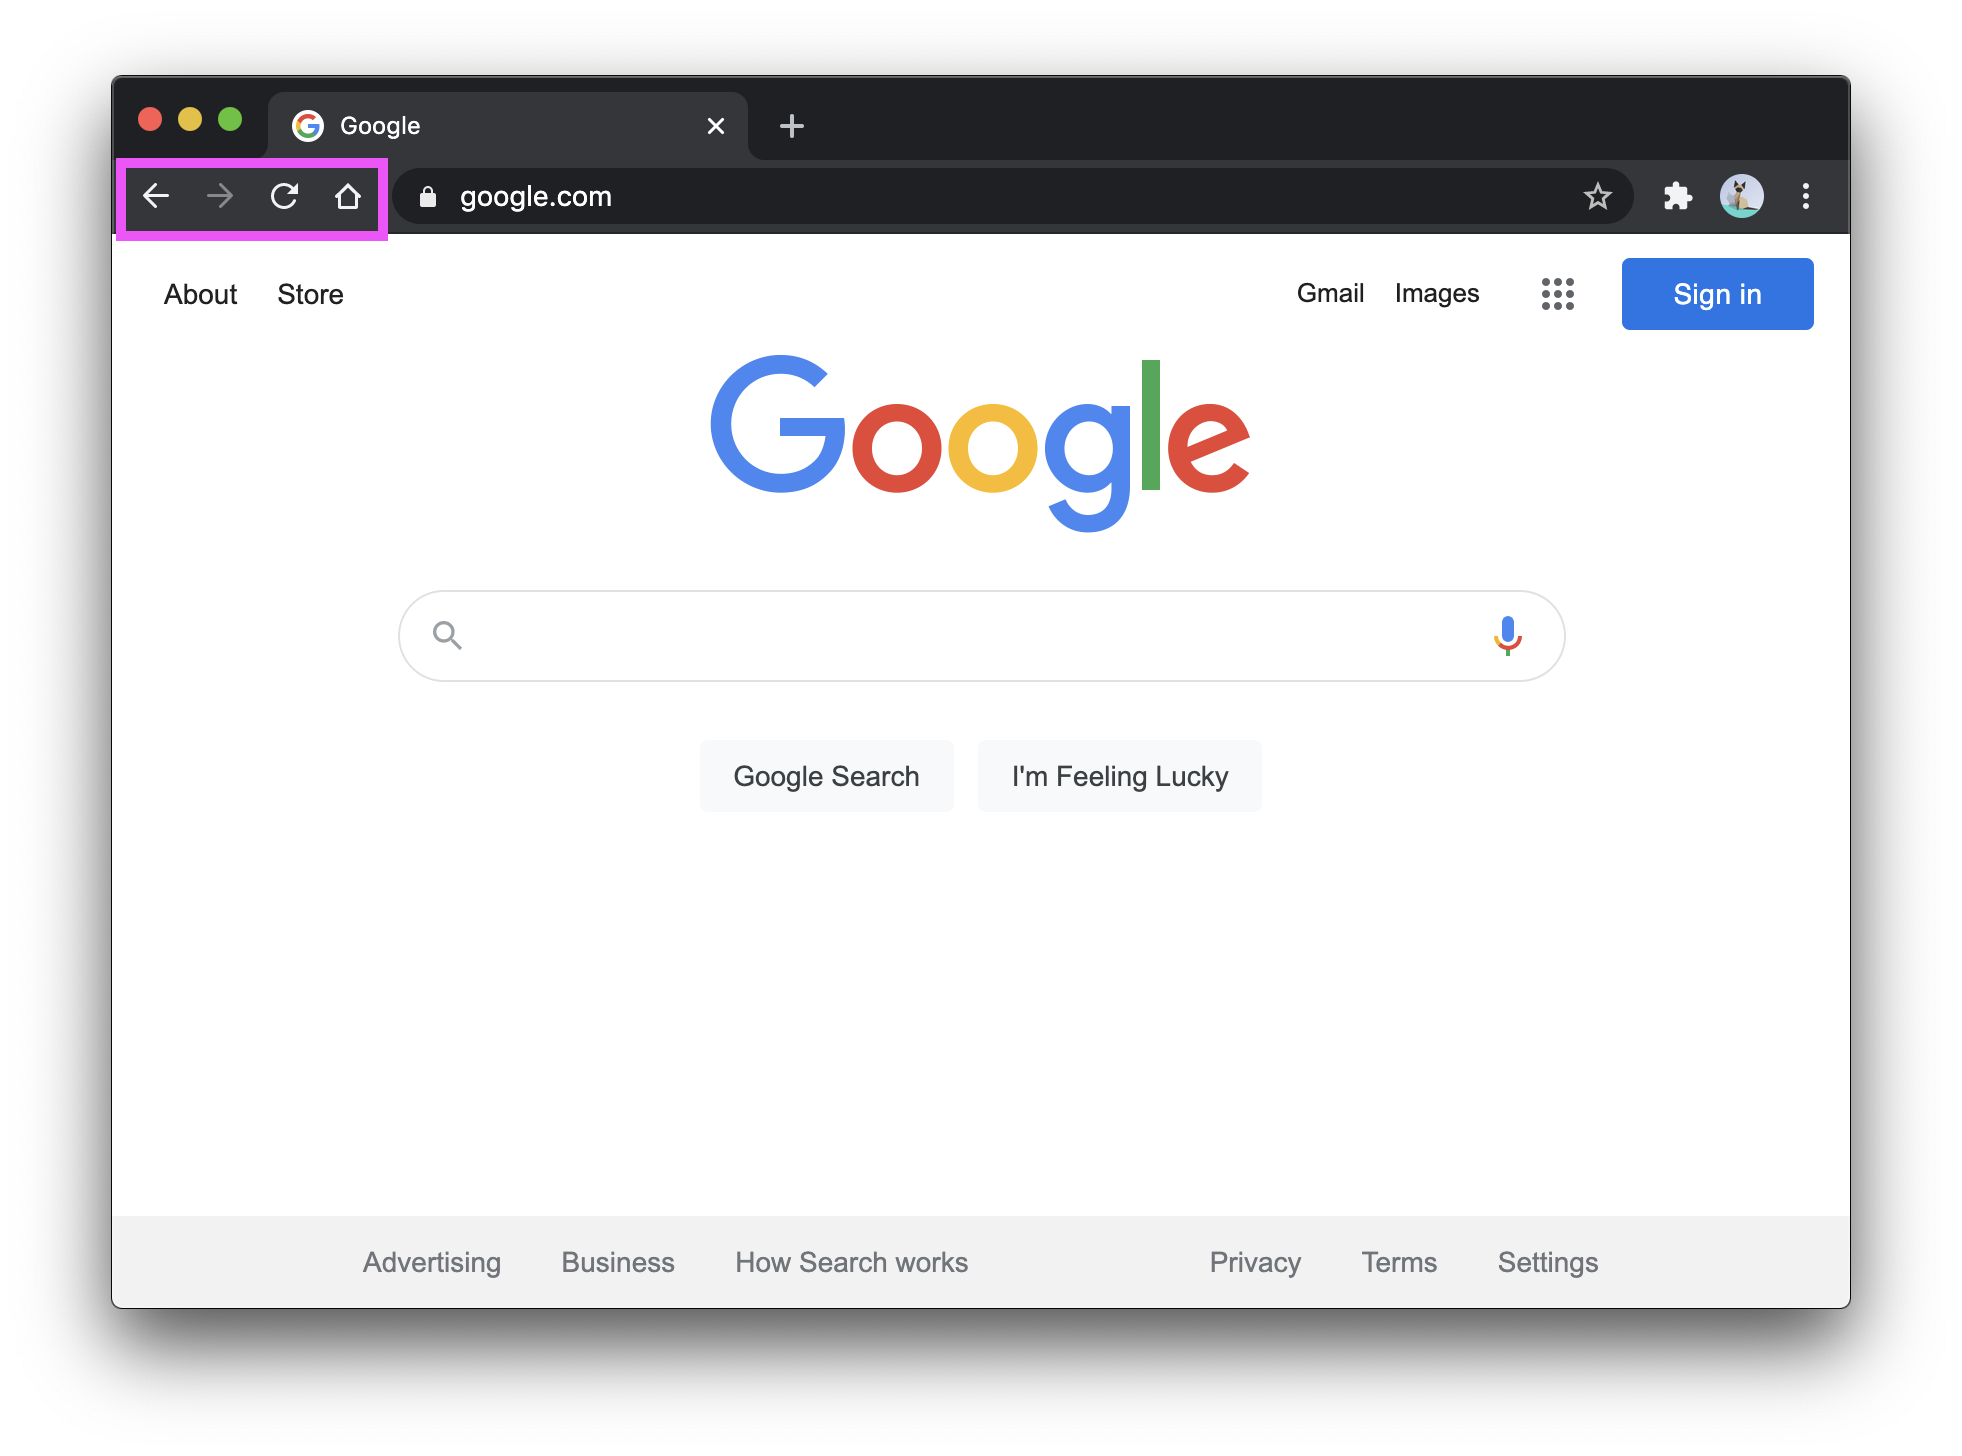Open How Search works link
1962x1456 pixels.
click(x=852, y=1262)
